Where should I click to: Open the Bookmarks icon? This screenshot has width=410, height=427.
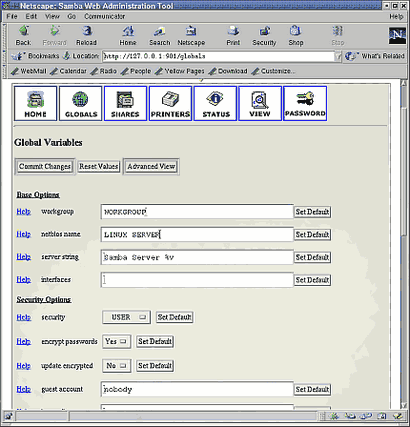coord(36,56)
